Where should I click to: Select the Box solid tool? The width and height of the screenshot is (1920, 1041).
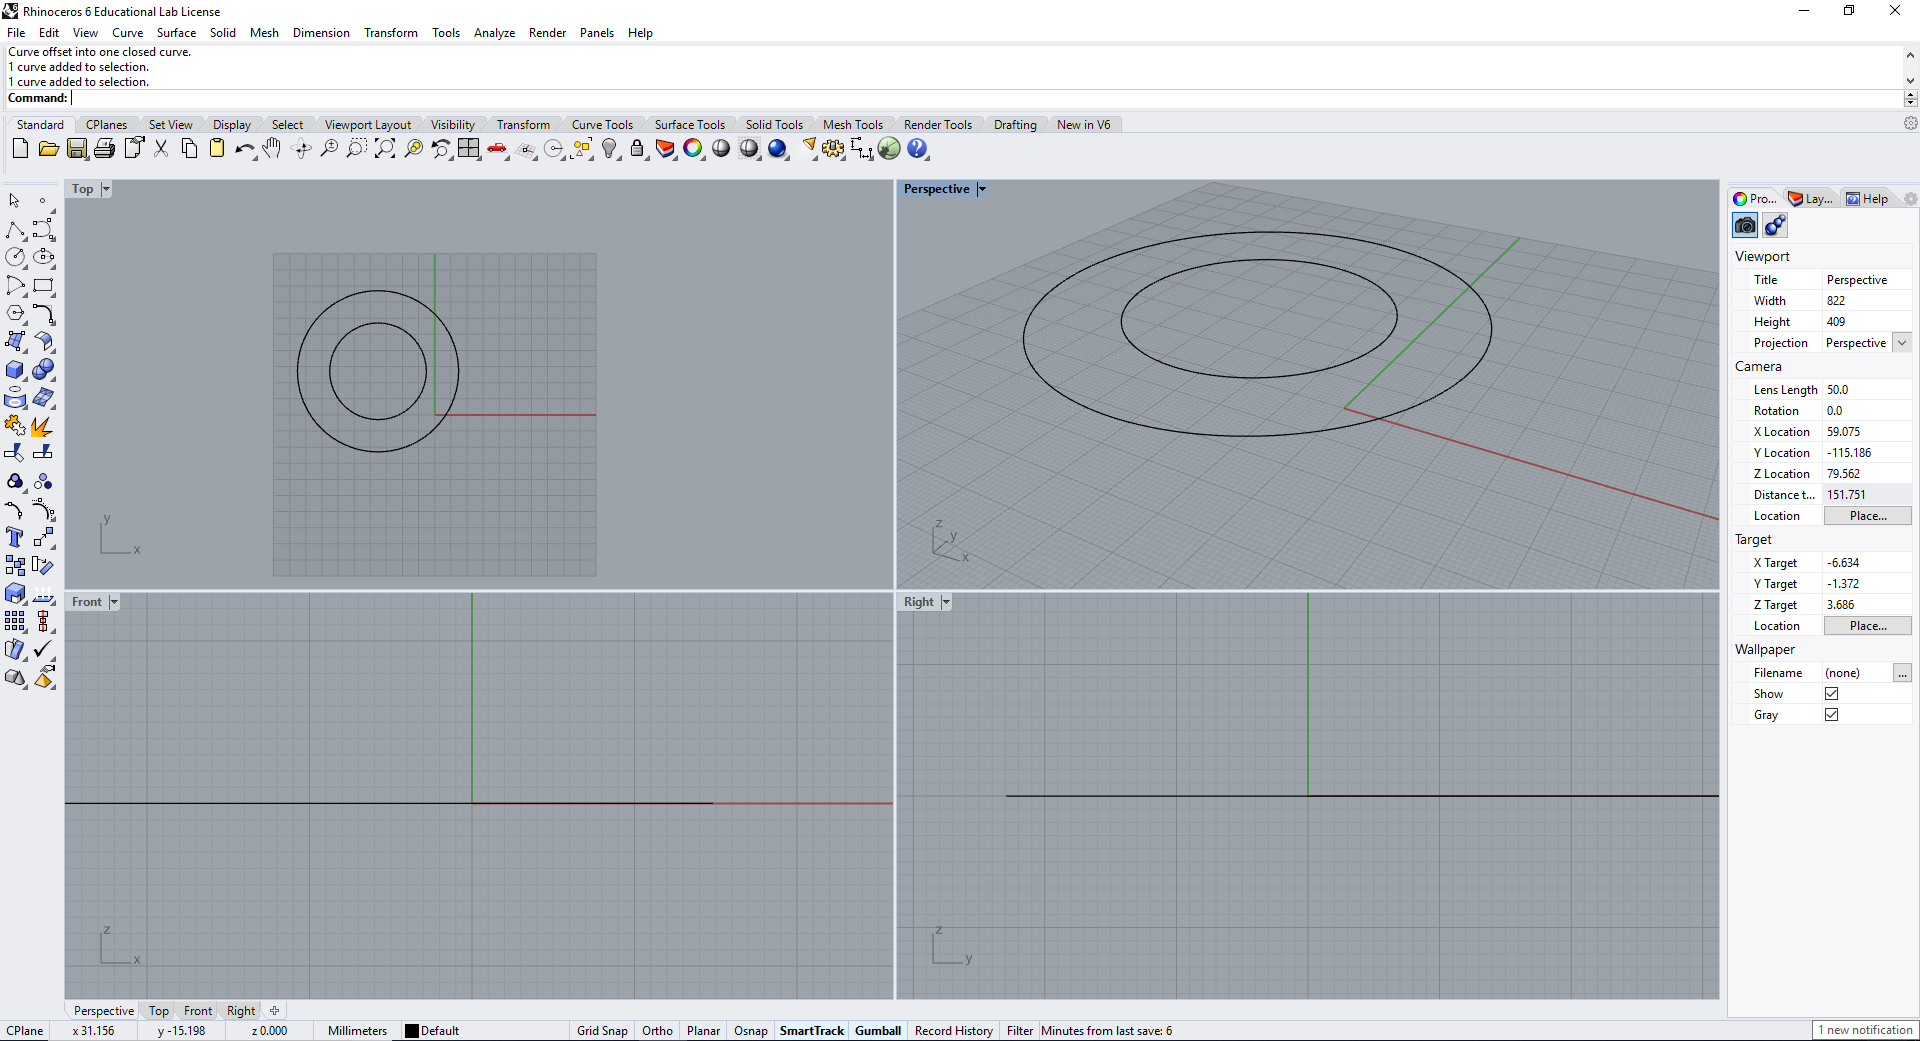15,370
